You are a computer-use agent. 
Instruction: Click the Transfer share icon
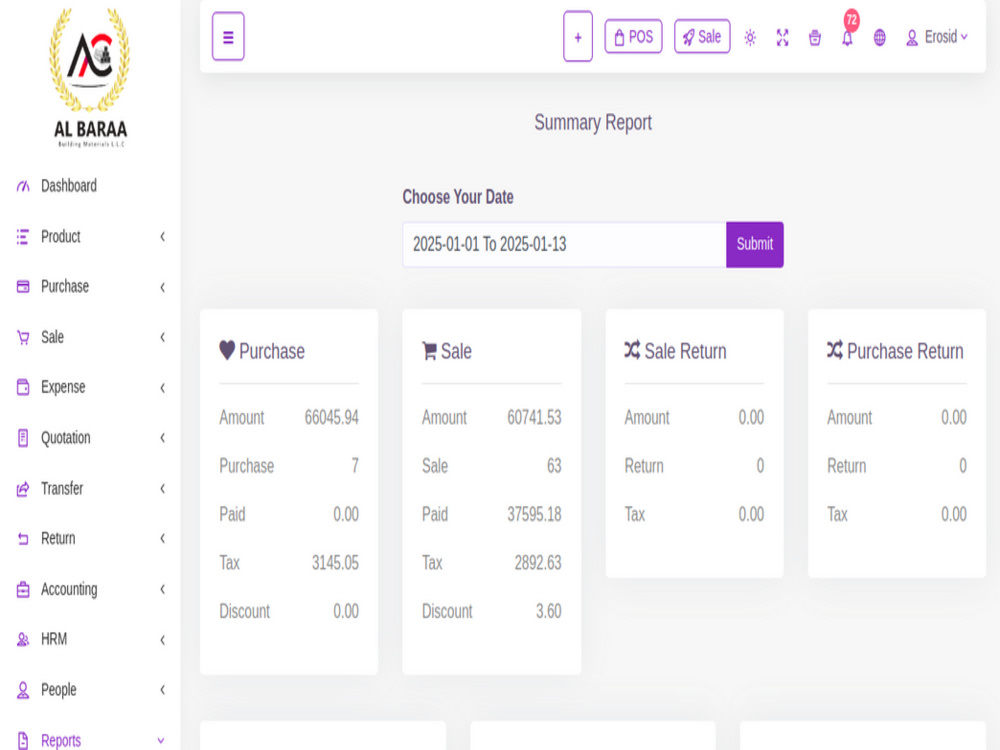click(x=23, y=489)
